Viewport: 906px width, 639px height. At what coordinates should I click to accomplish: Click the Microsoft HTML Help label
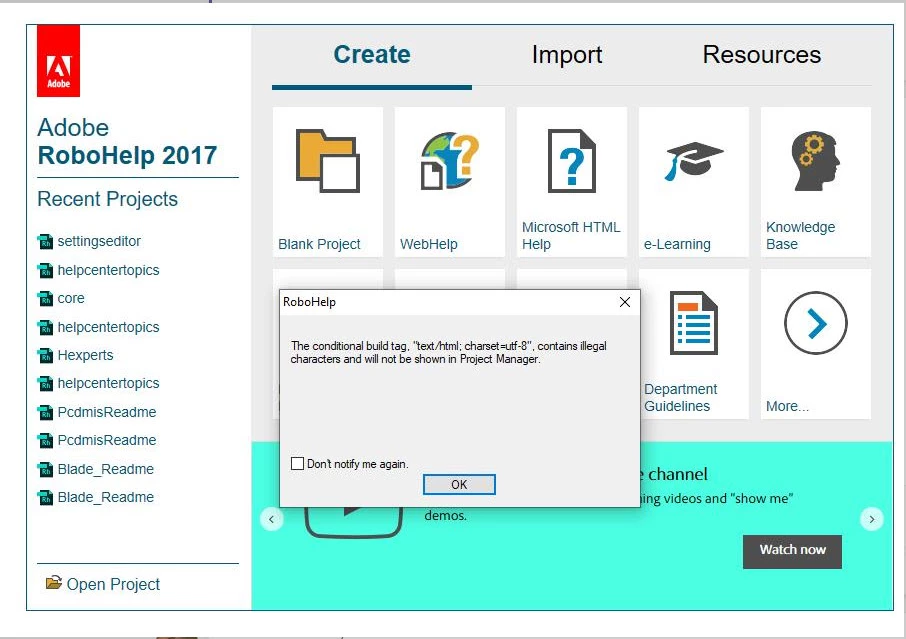point(571,236)
